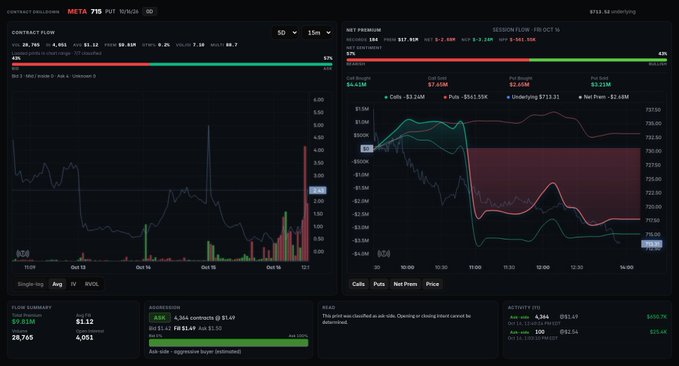Image resolution: width=679 pixels, height=366 pixels.
Task: Click the Call Bought $4.41M value
Action: click(x=356, y=84)
